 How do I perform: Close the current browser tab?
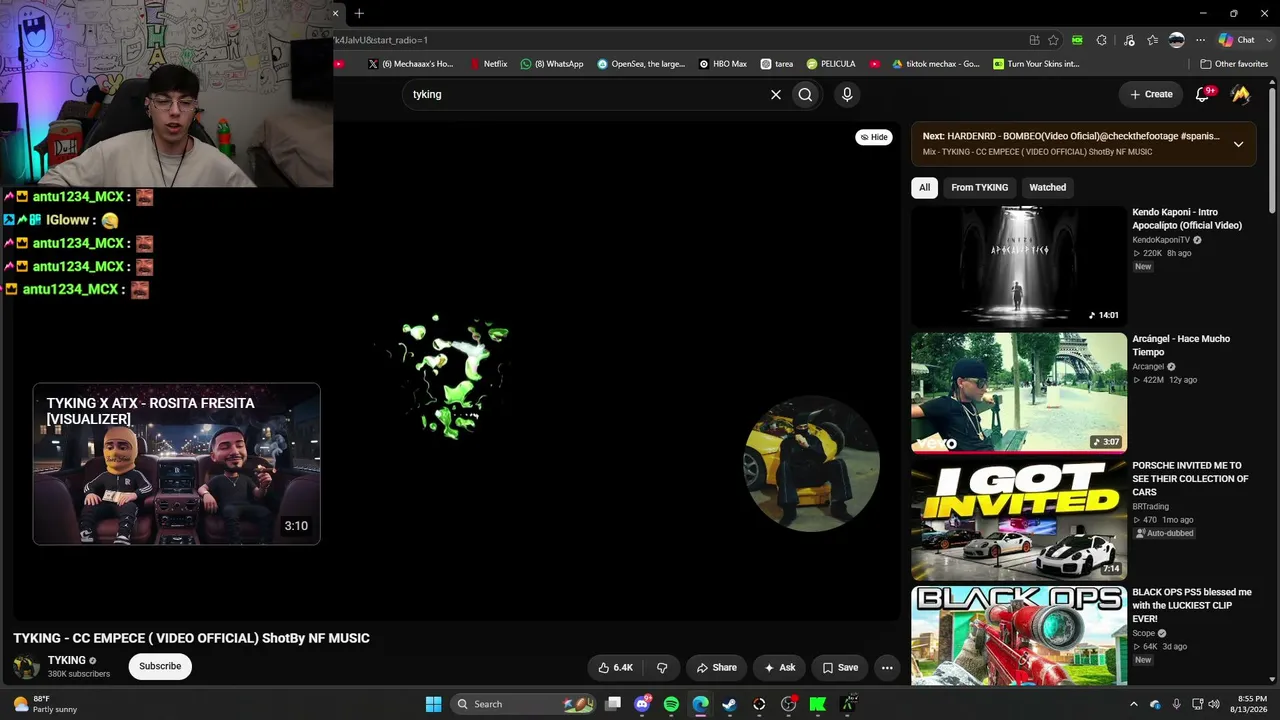[336, 13]
